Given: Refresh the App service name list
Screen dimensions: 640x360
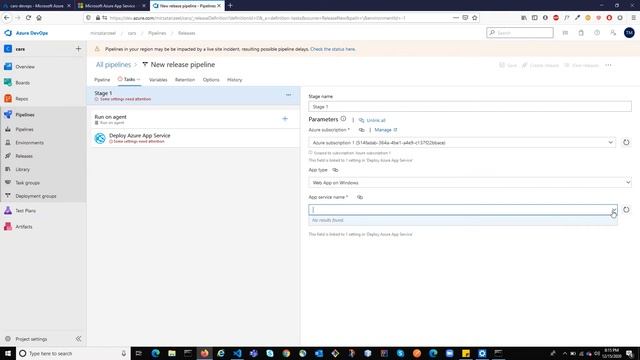Looking at the screenshot, I should click(626, 210).
